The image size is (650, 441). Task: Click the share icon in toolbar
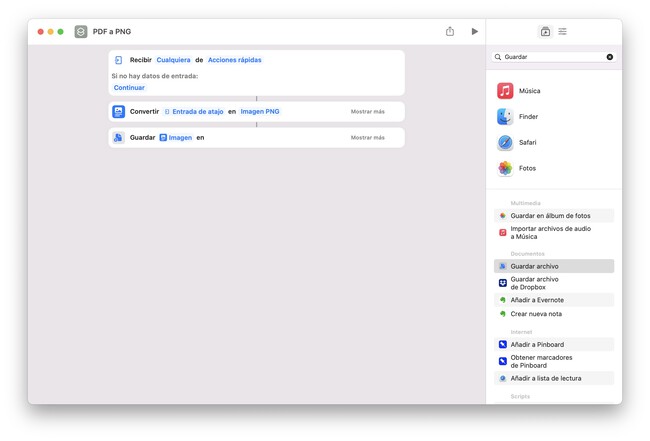(x=450, y=32)
